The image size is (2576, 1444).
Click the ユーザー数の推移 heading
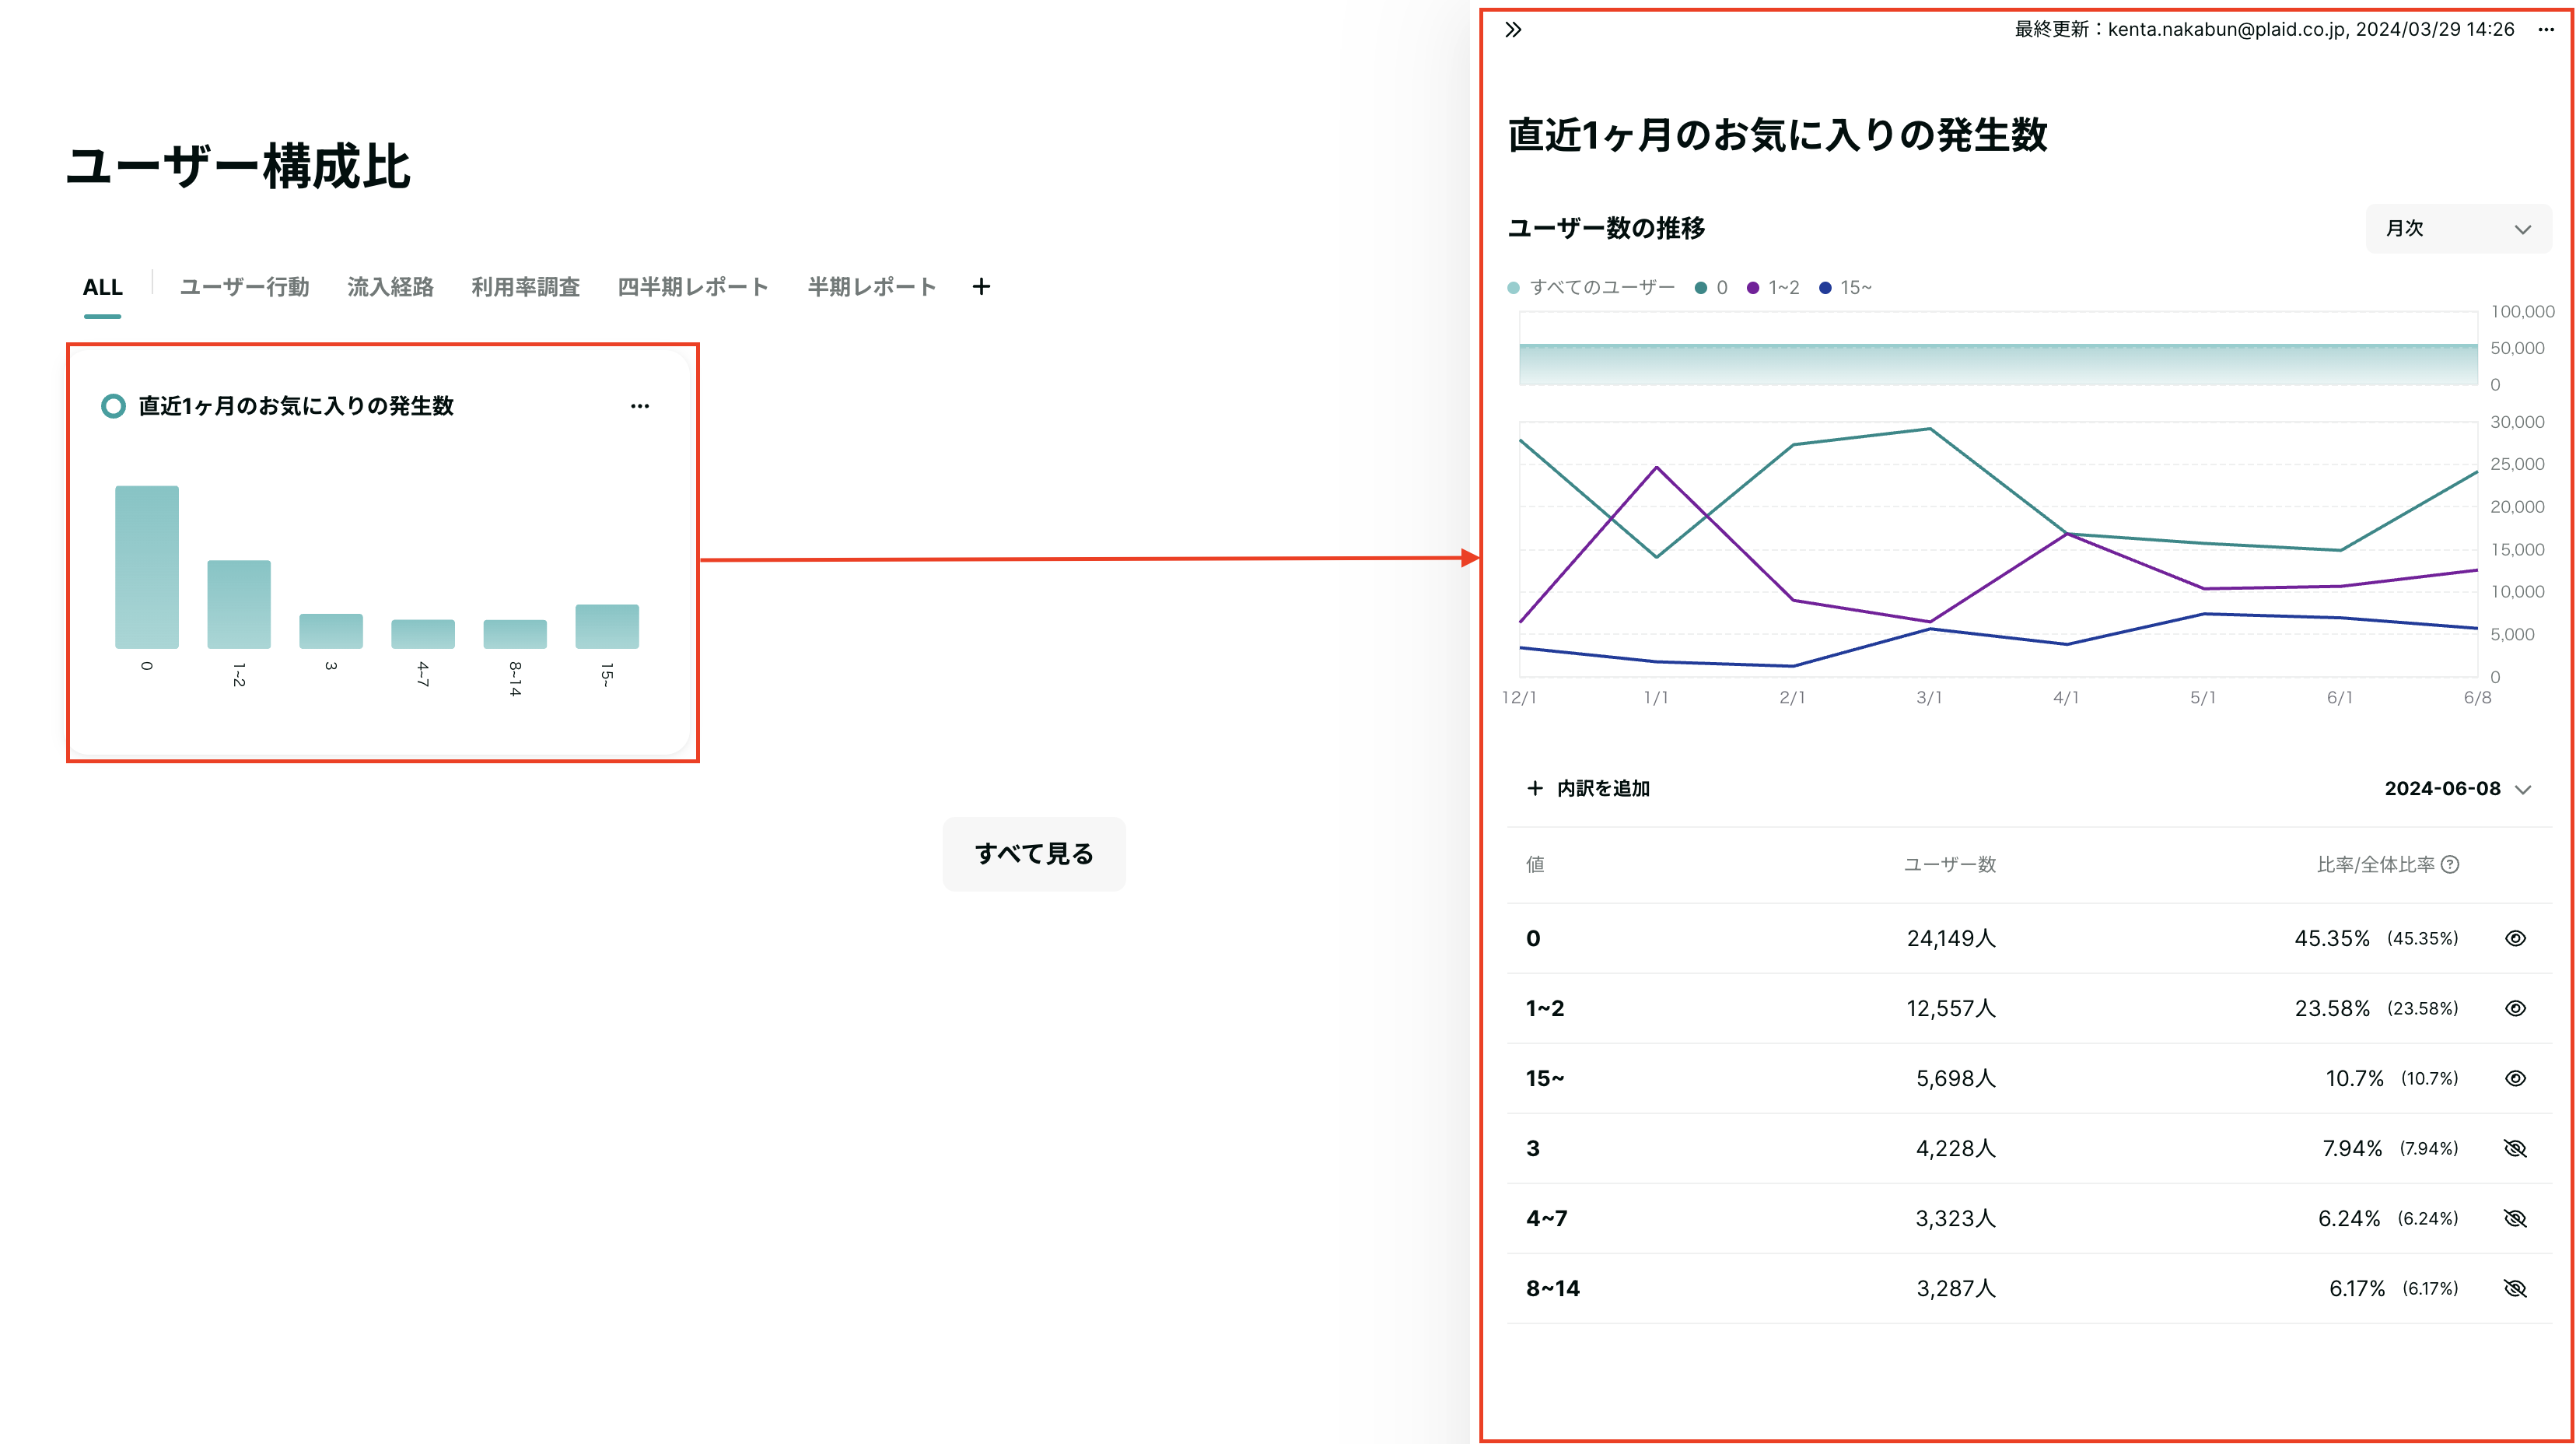[1606, 229]
